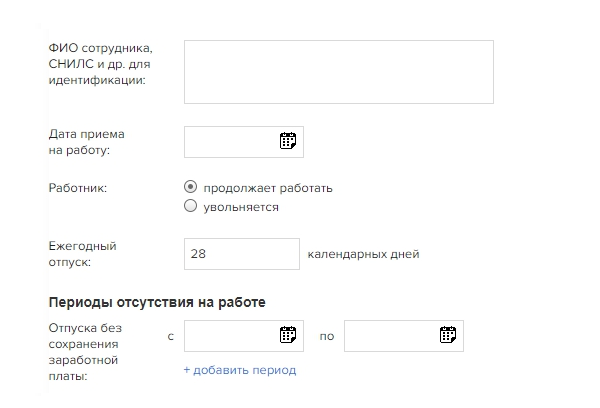This screenshot has width=600, height=408.
Task: Click the "по" label between the date fields
Action: [x=327, y=337]
